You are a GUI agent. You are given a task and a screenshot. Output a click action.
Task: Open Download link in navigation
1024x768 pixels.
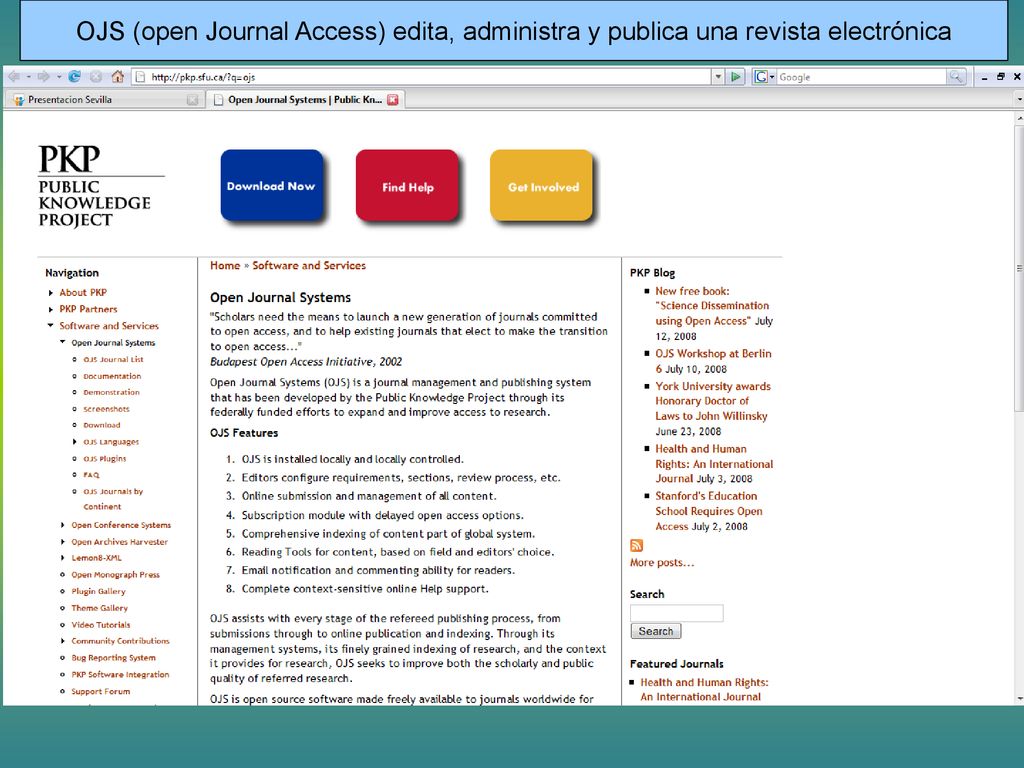[101, 425]
